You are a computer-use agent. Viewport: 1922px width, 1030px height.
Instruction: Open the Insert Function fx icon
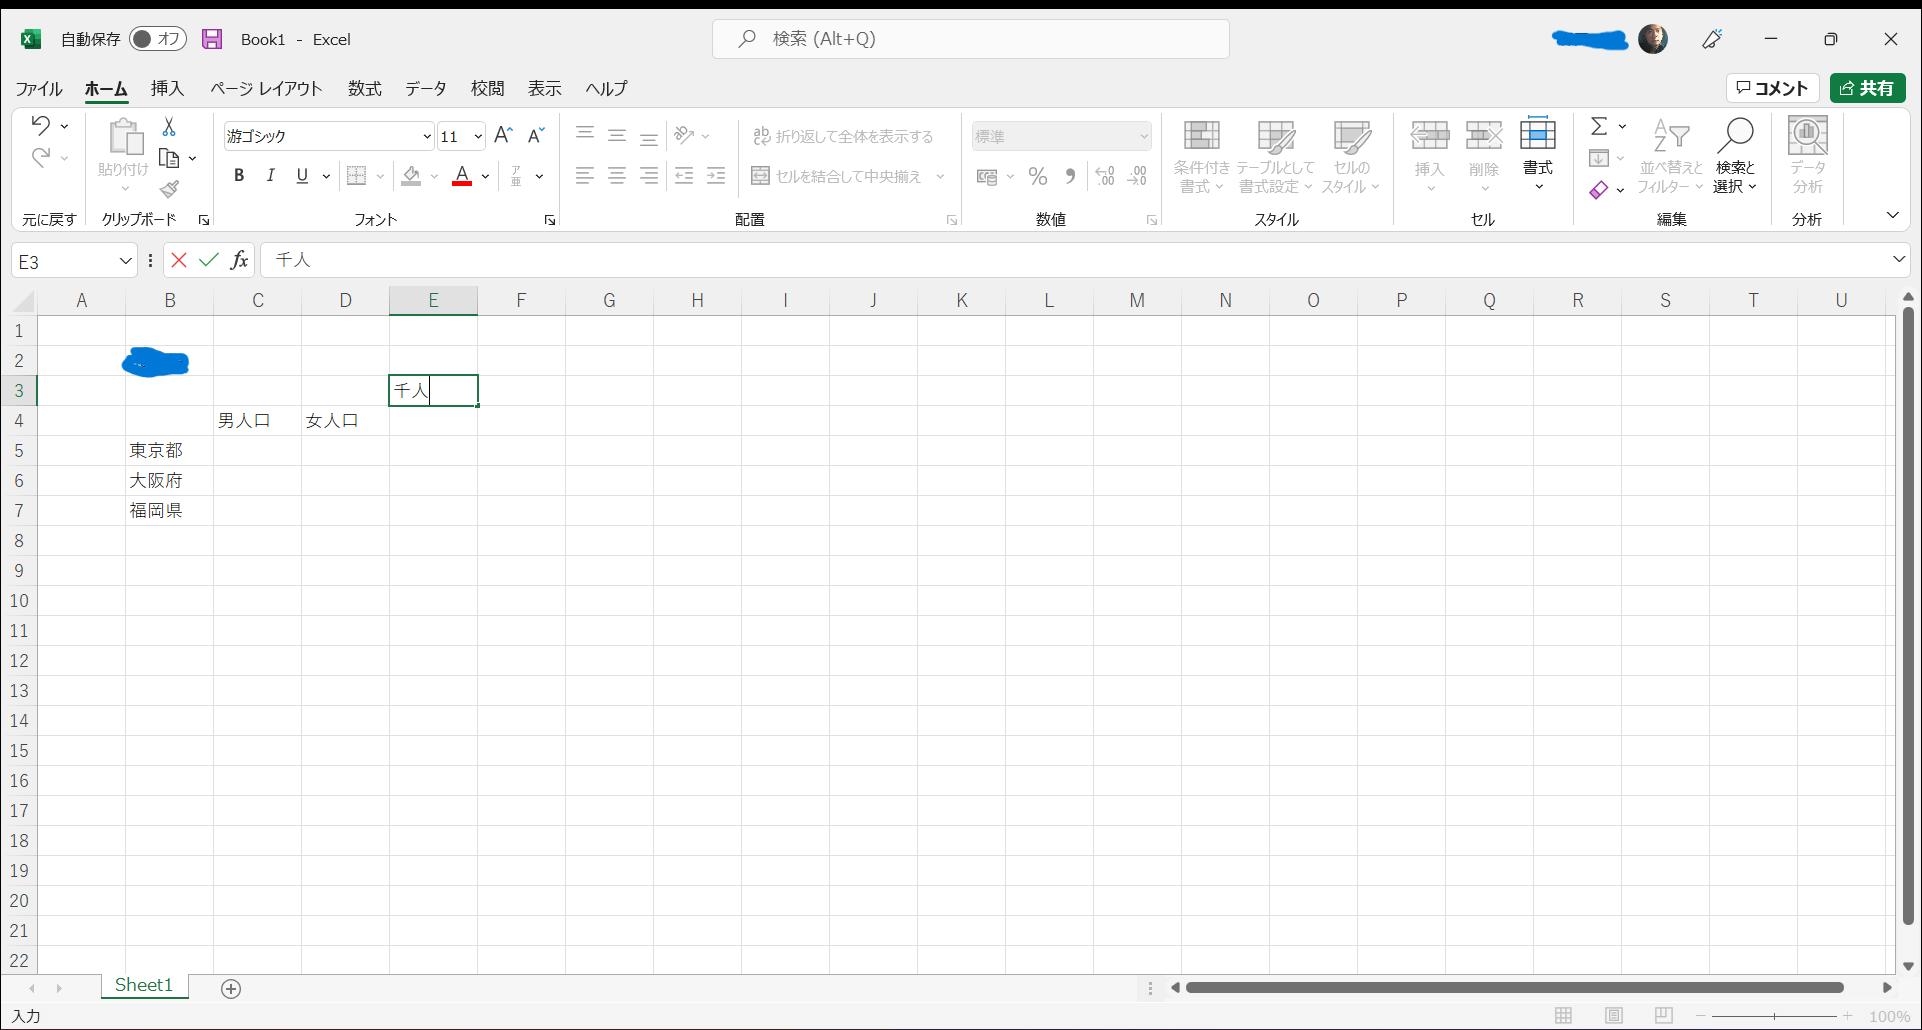(x=239, y=260)
